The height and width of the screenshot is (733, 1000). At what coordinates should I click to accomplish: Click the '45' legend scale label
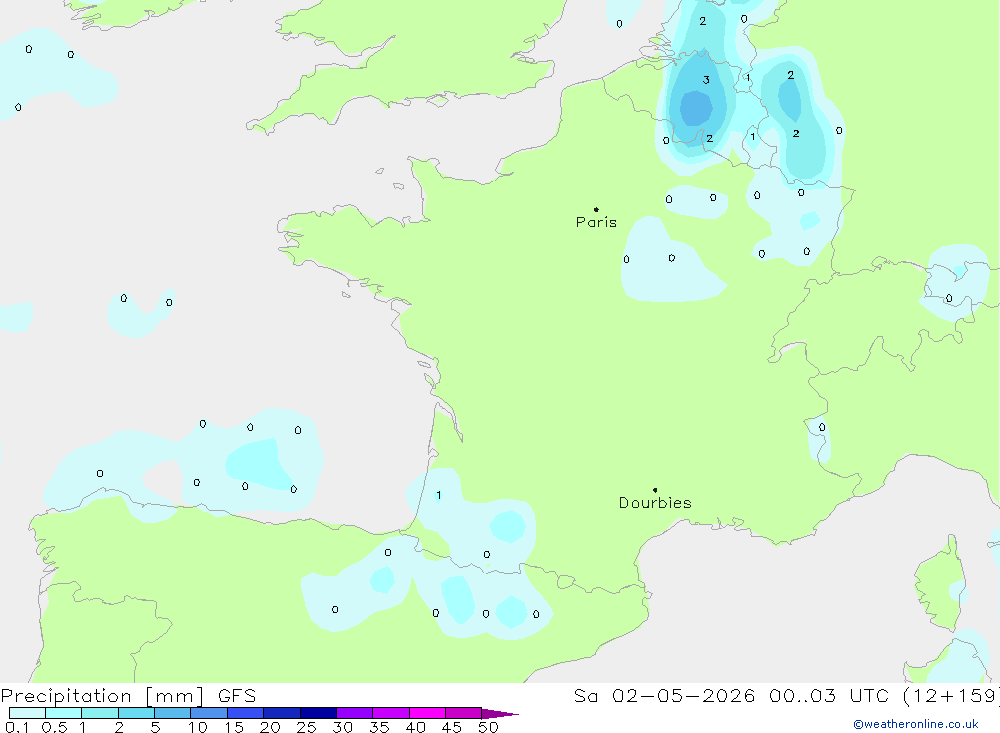pyautogui.click(x=452, y=727)
